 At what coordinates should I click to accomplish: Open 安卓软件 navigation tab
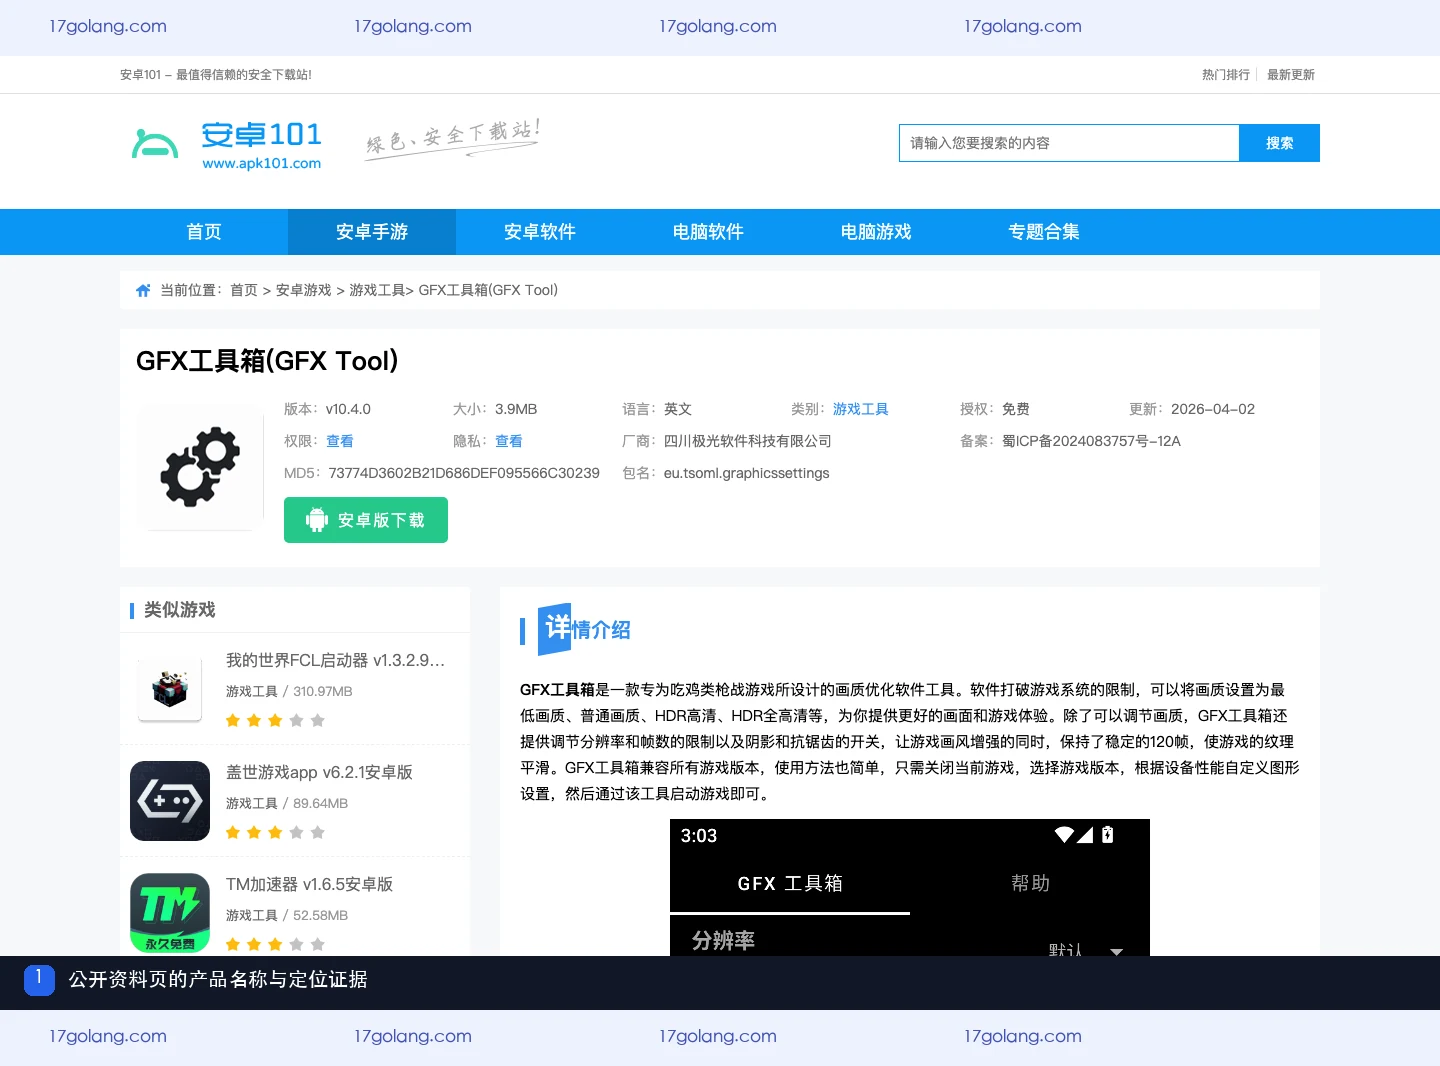540,232
